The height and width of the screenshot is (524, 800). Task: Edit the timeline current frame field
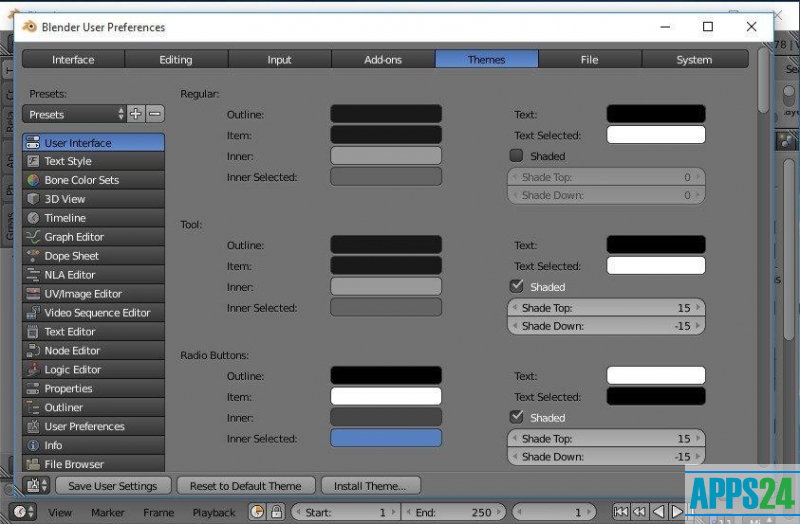pyautogui.click(x=555, y=512)
